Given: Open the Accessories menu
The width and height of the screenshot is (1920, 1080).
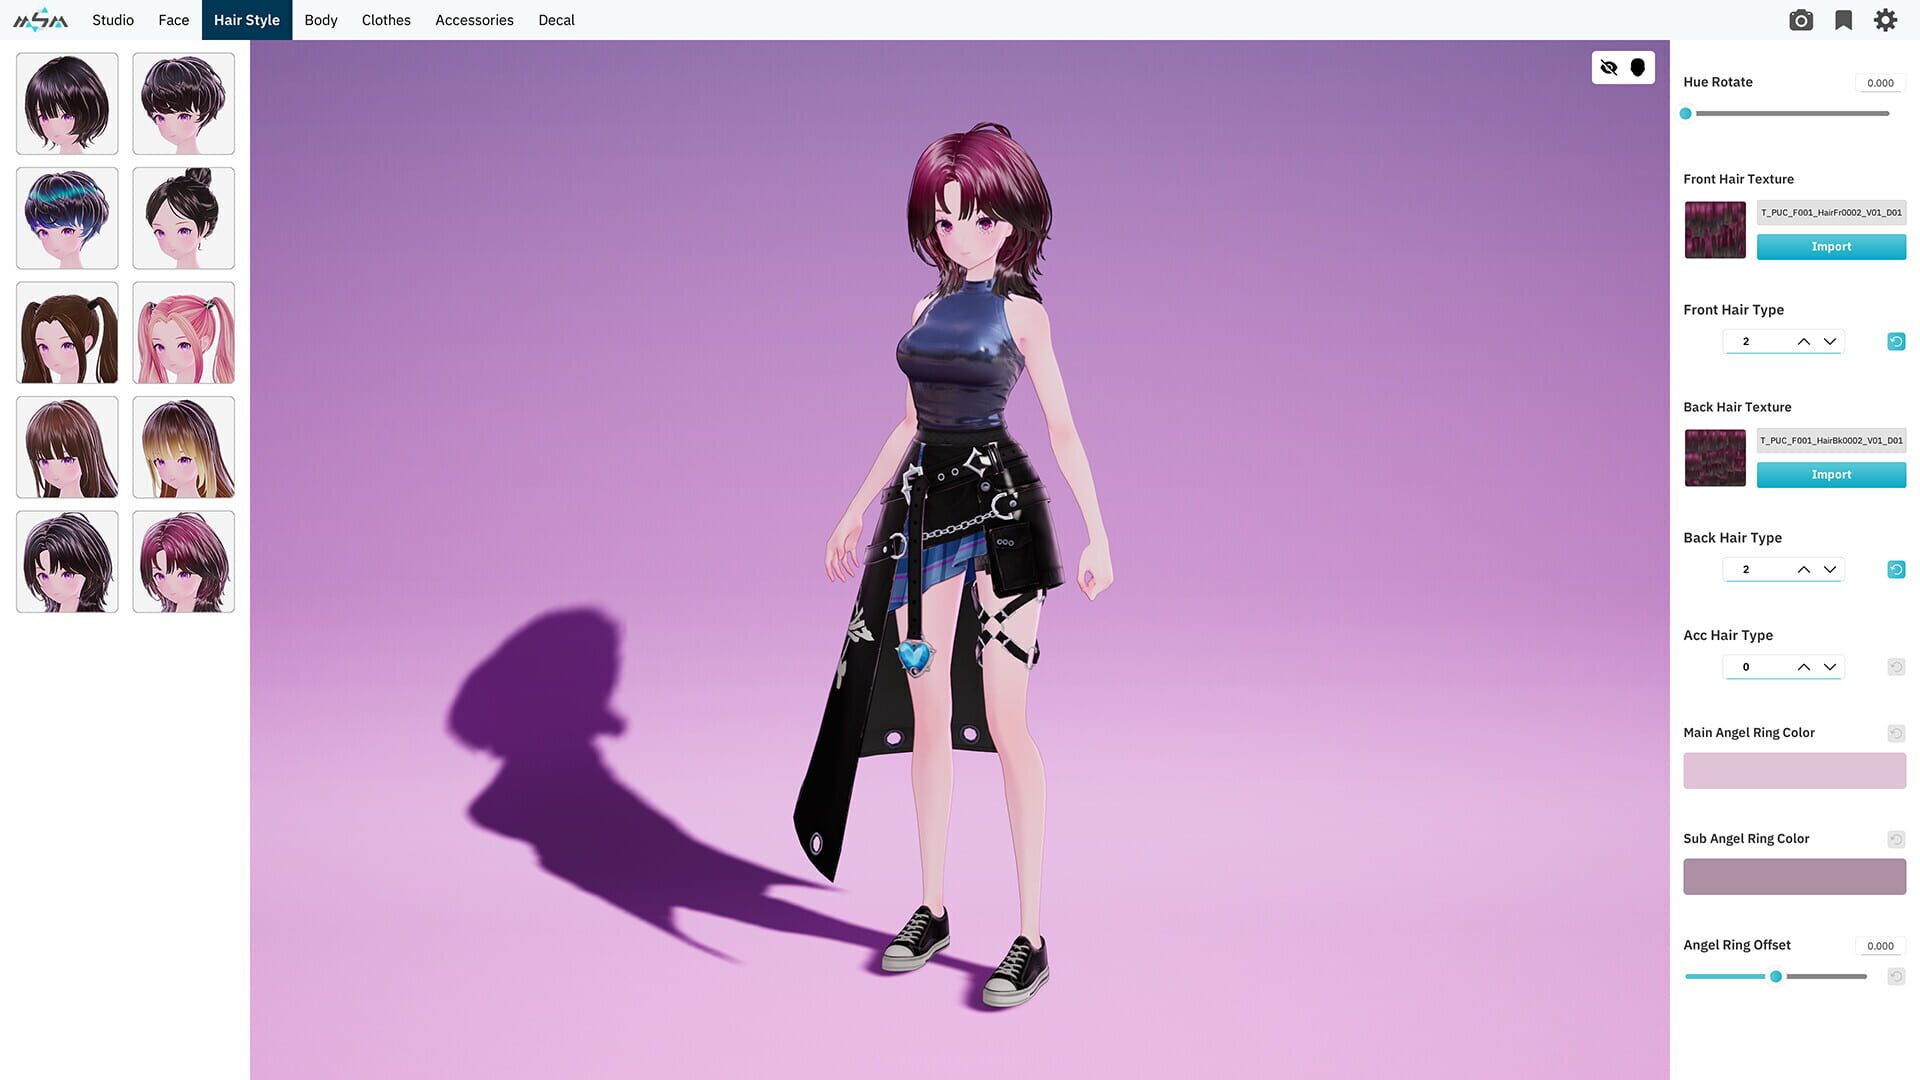Looking at the screenshot, I should (x=474, y=20).
